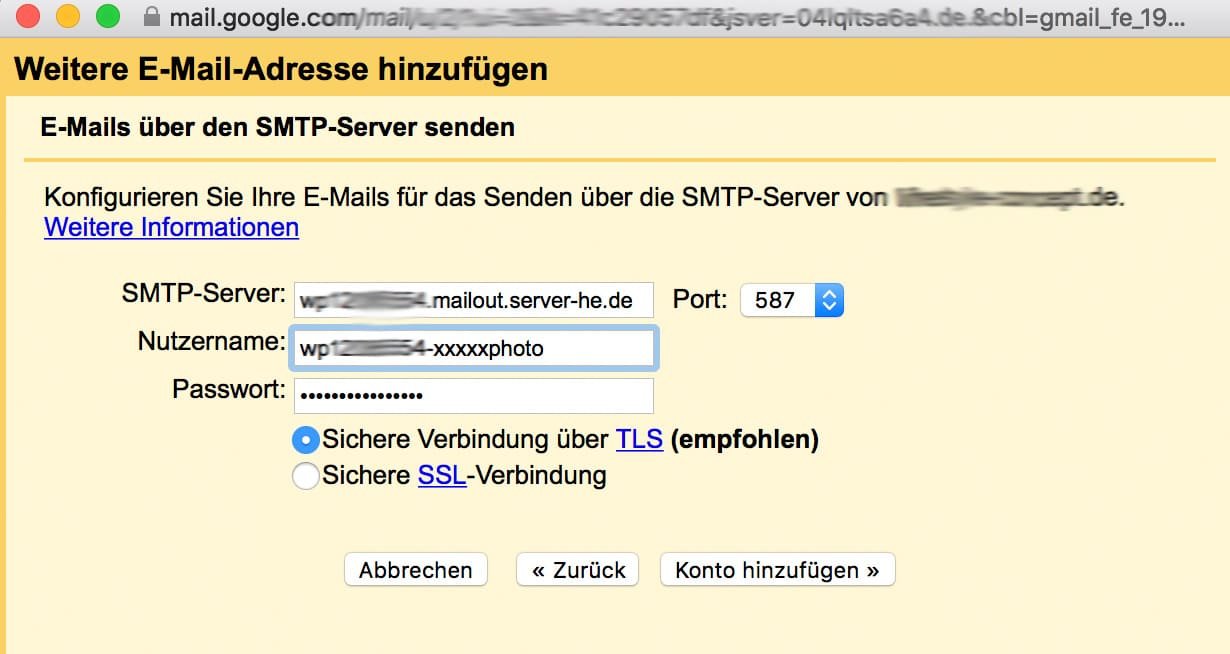The image size is (1230, 654).
Task: Open the Weitere Informationen link
Action: (x=171, y=228)
